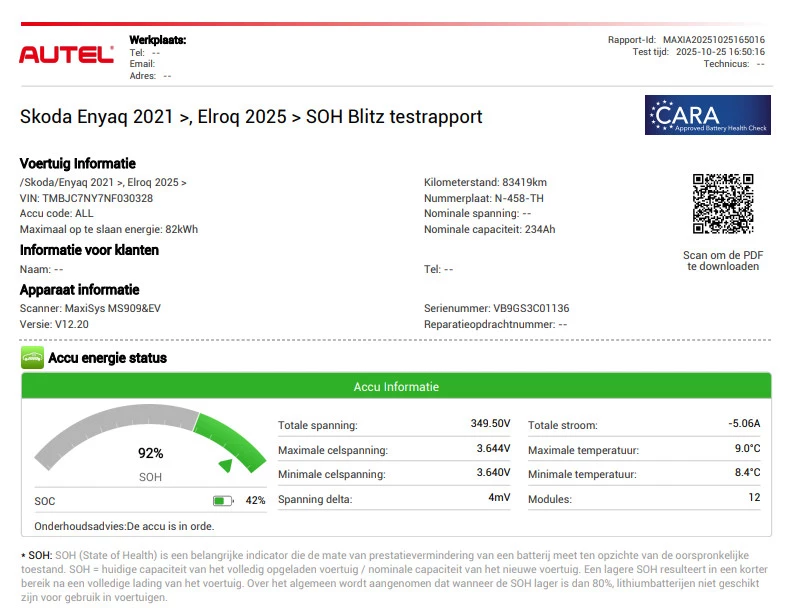Click the Maximale temperatuur value 9.0°C
The image size is (792, 610).
748,448
